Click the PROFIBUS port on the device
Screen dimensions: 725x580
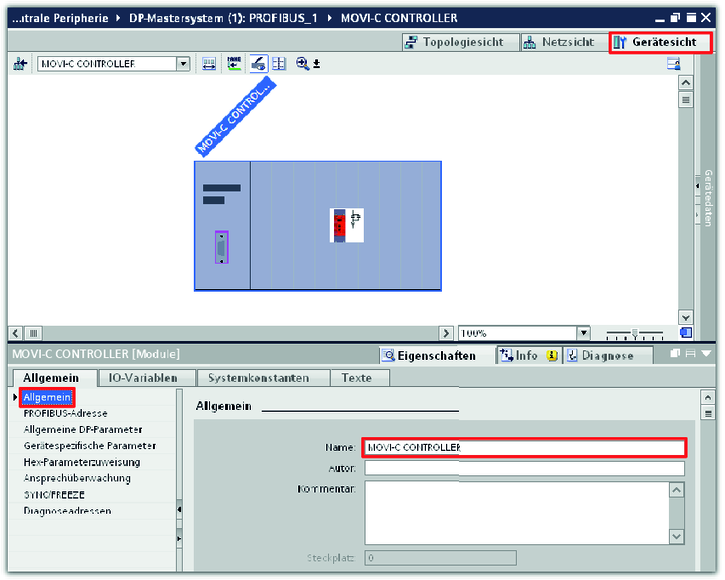click(221, 247)
